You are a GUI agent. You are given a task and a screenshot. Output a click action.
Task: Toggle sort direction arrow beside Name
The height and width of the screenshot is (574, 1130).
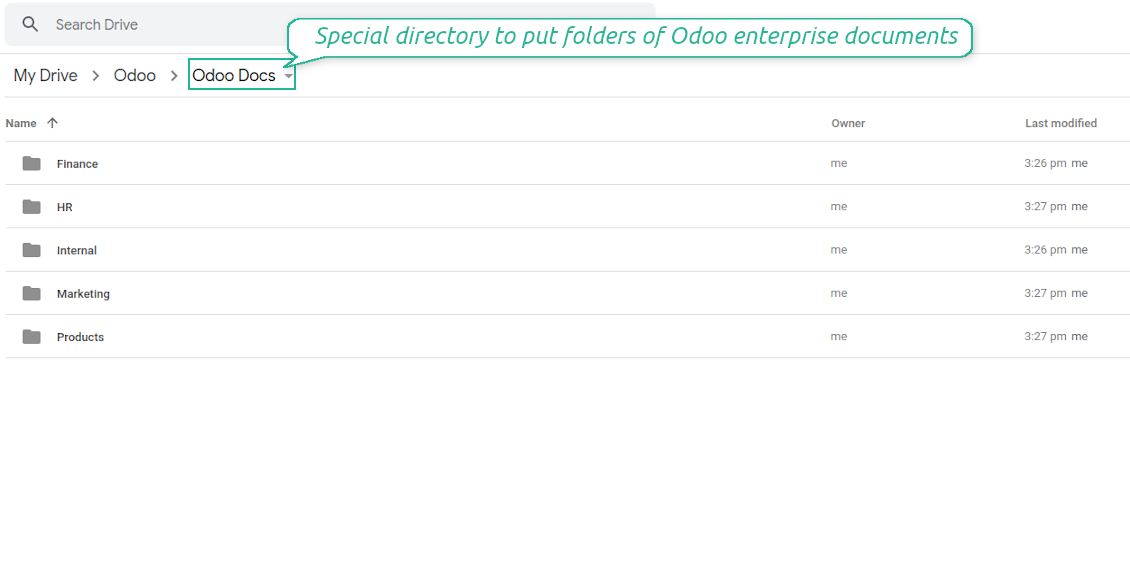(x=53, y=123)
